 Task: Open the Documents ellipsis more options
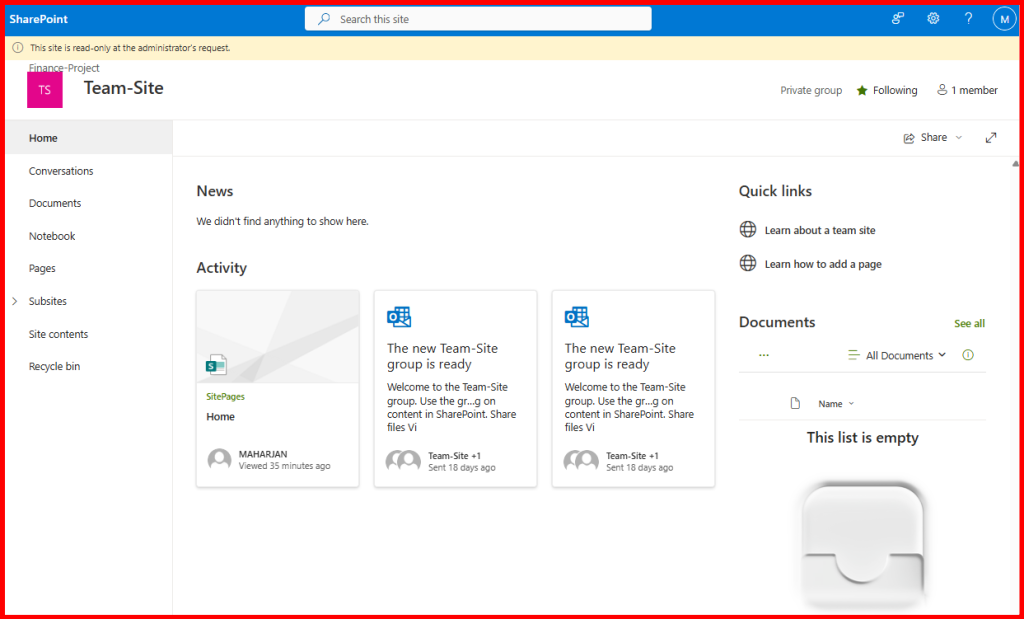pos(764,355)
